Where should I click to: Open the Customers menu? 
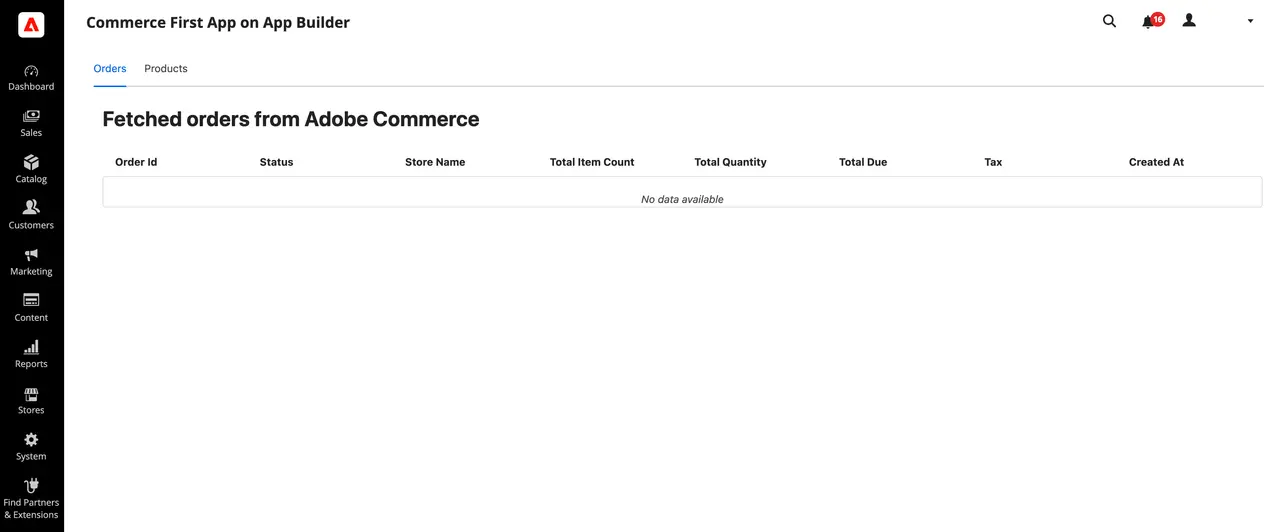[x=31, y=216]
